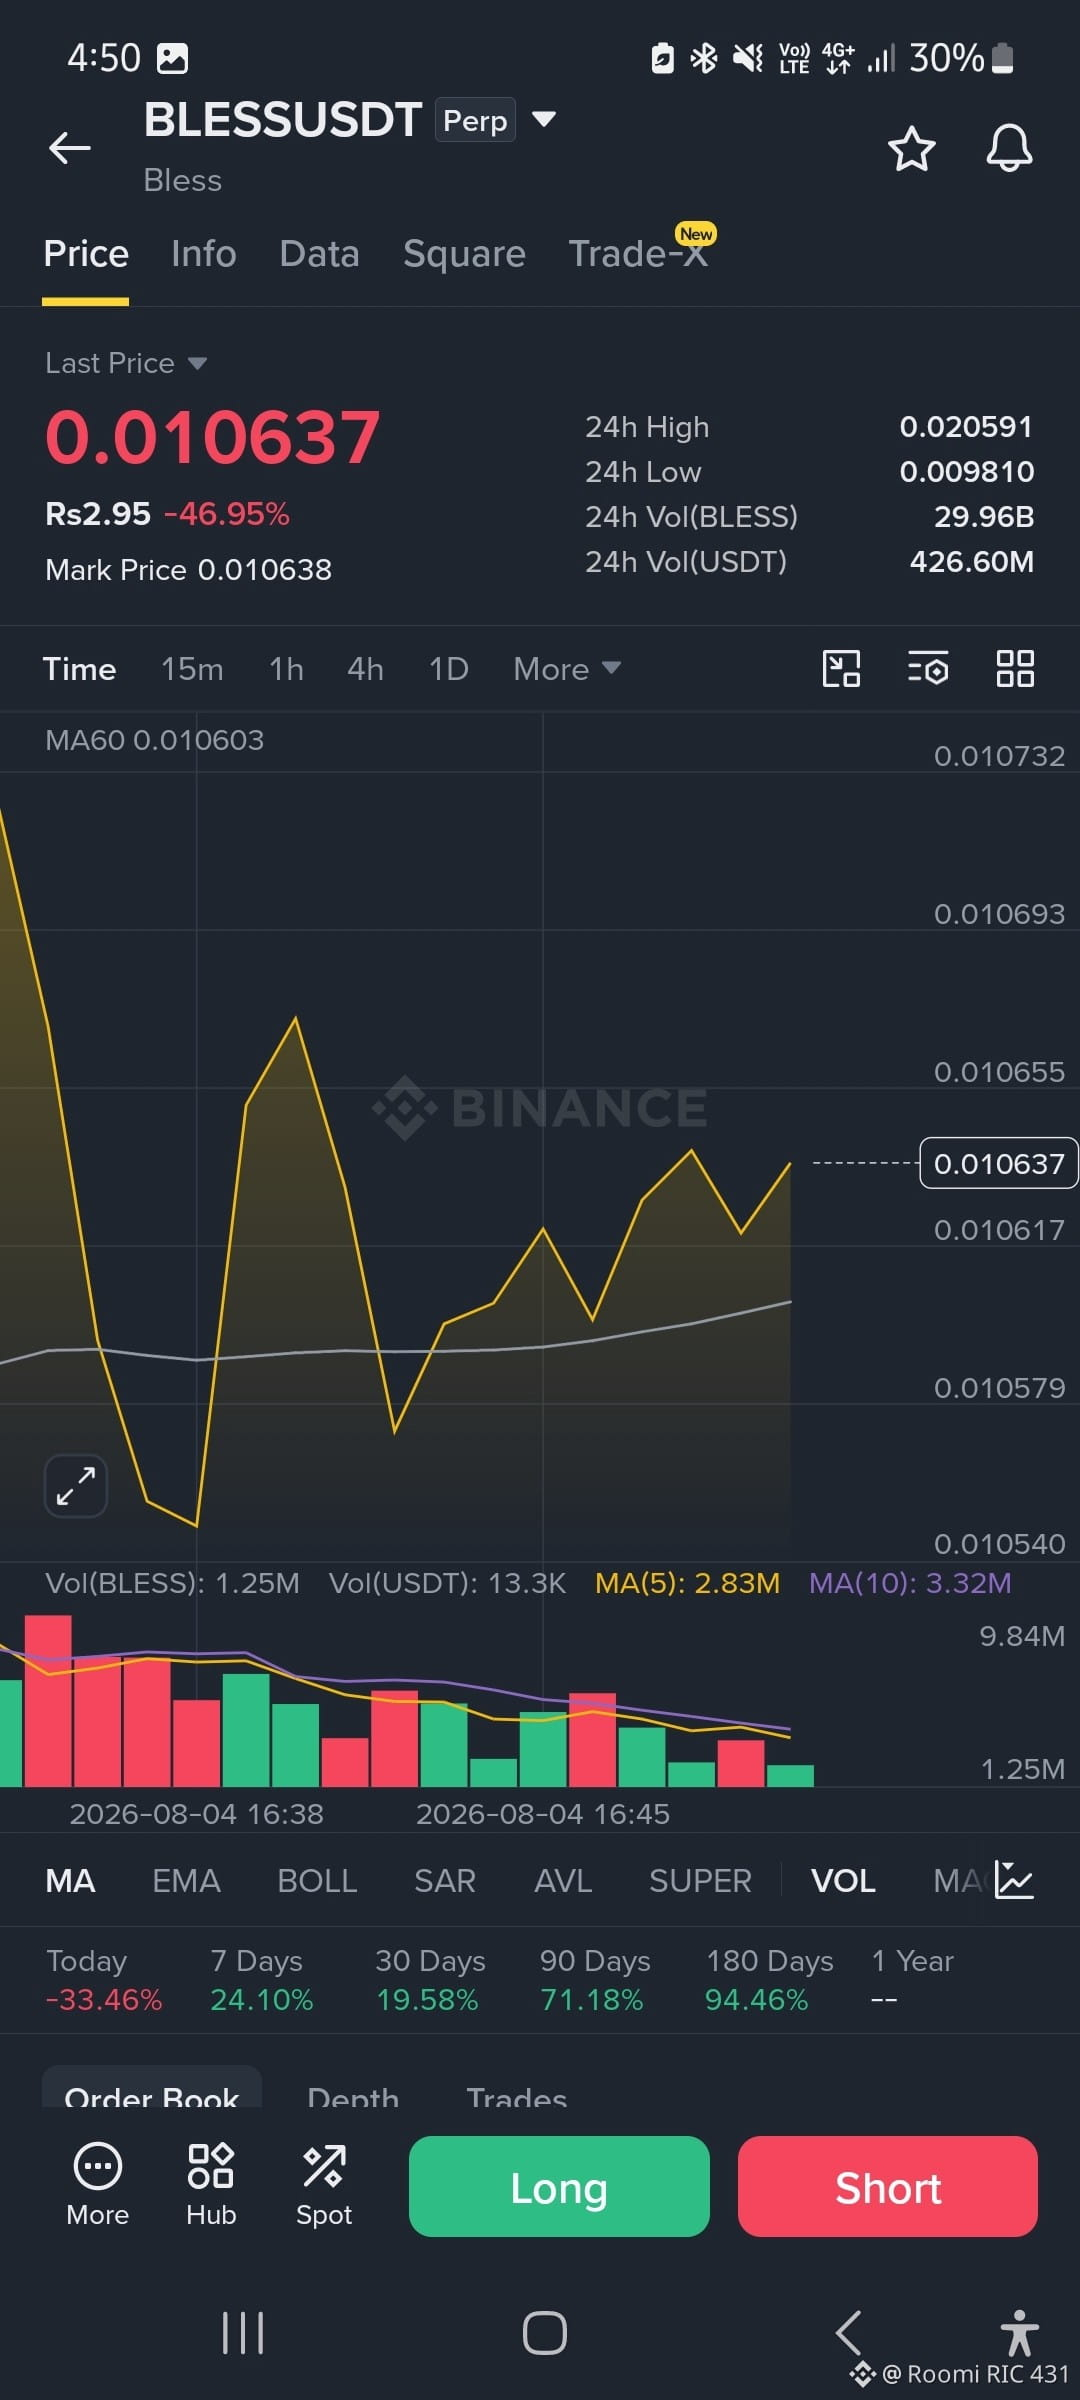Tap 24h High value 0.020591
Viewport: 1080px width, 2400px height.
[x=966, y=427]
